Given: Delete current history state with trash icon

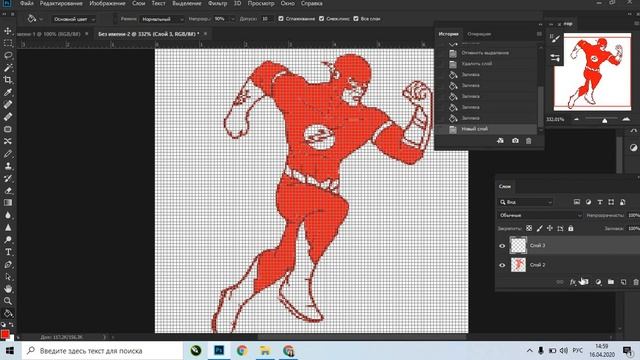Looking at the screenshot, I should point(529,141).
